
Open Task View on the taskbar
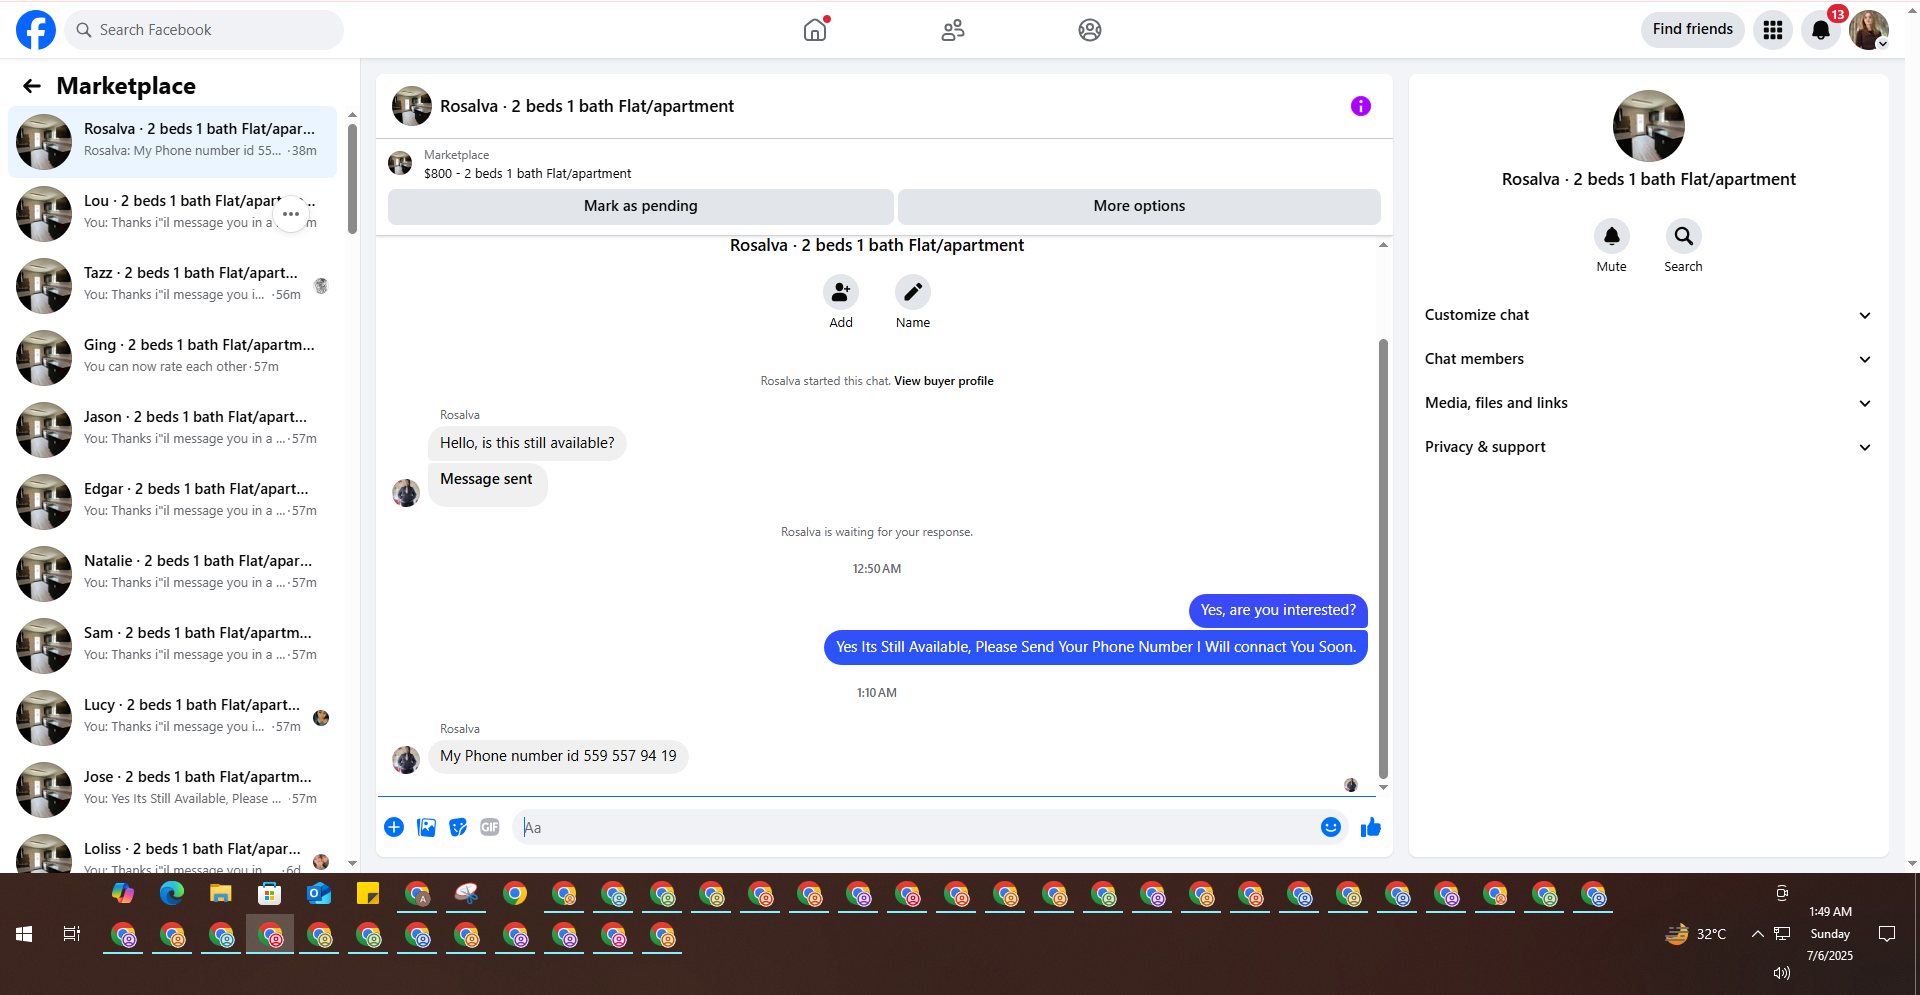point(72,934)
